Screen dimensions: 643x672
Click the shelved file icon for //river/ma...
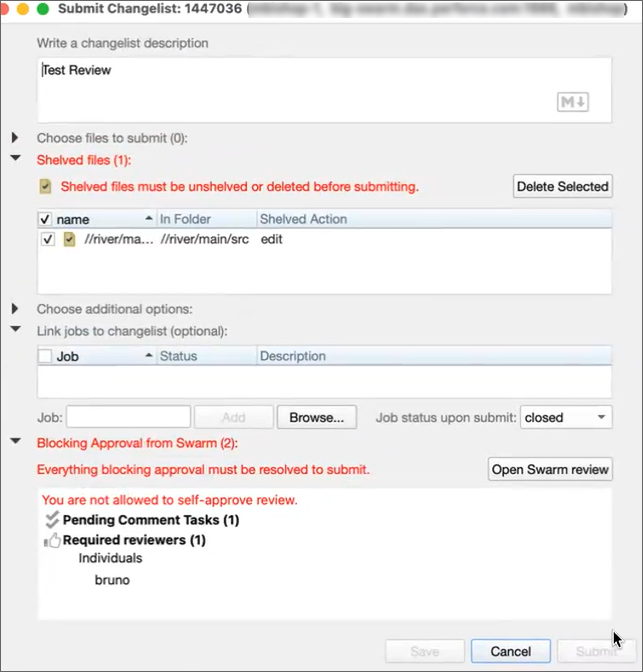coord(69,240)
